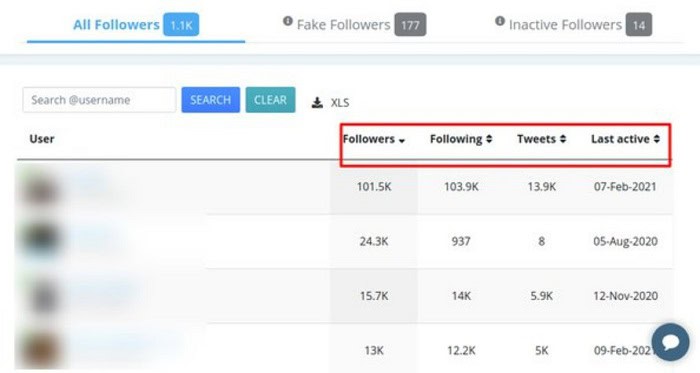Open the Inactive Followers tab
Viewport: 700px width, 373px height.
[574, 25]
